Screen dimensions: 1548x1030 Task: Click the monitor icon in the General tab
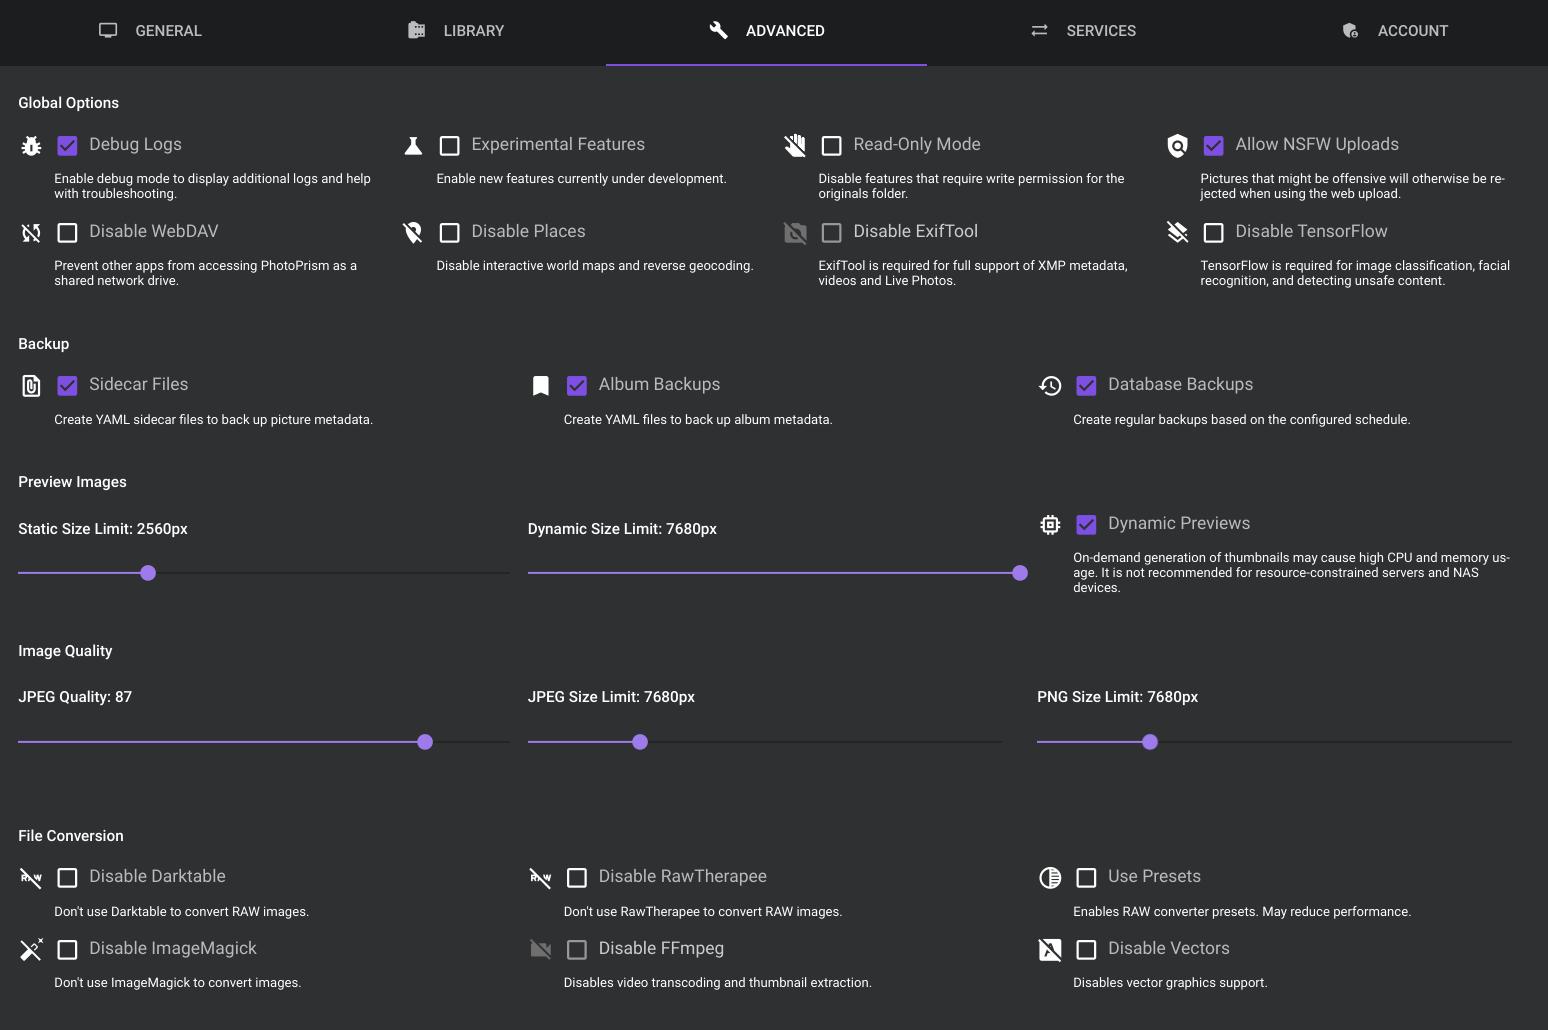(x=108, y=31)
